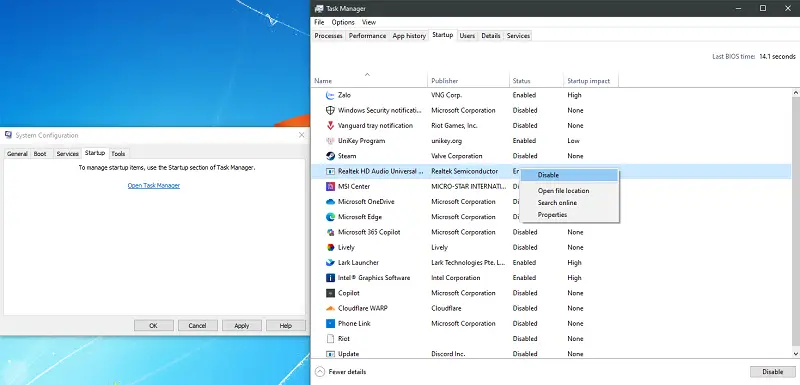The height and width of the screenshot is (385, 800).
Task: Open the File menu in Task Manager
Action: (319, 22)
